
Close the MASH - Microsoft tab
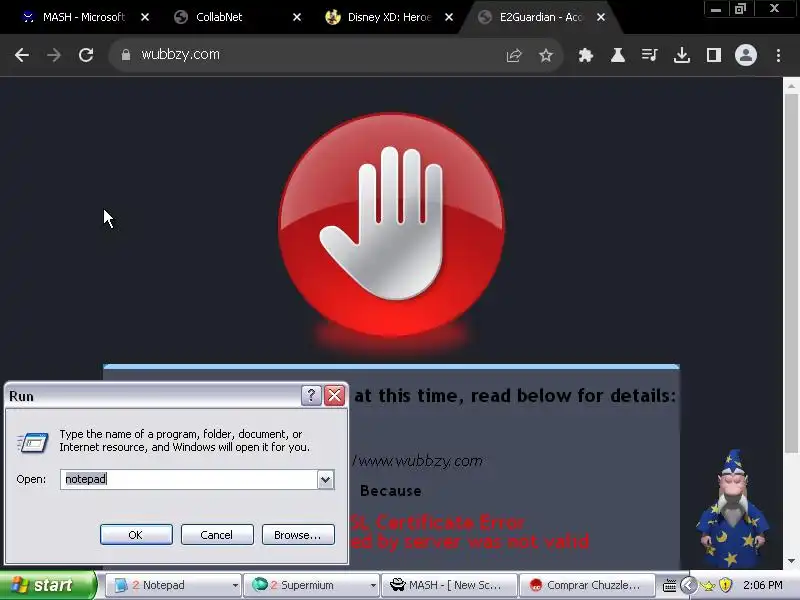[x=145, y=17]
